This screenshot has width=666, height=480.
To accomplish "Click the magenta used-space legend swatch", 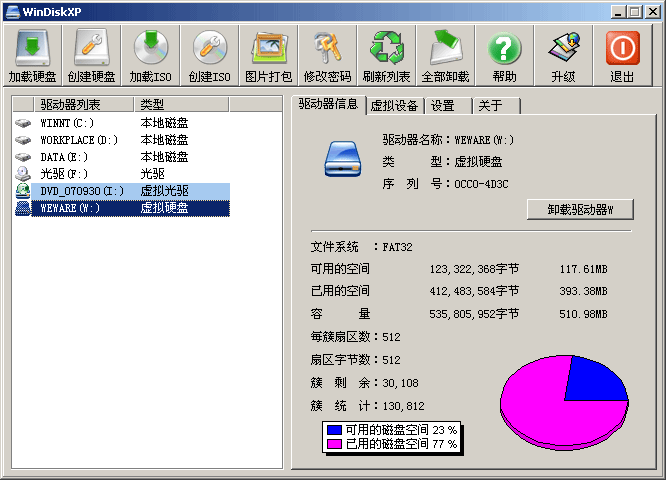I will point(334,443).
